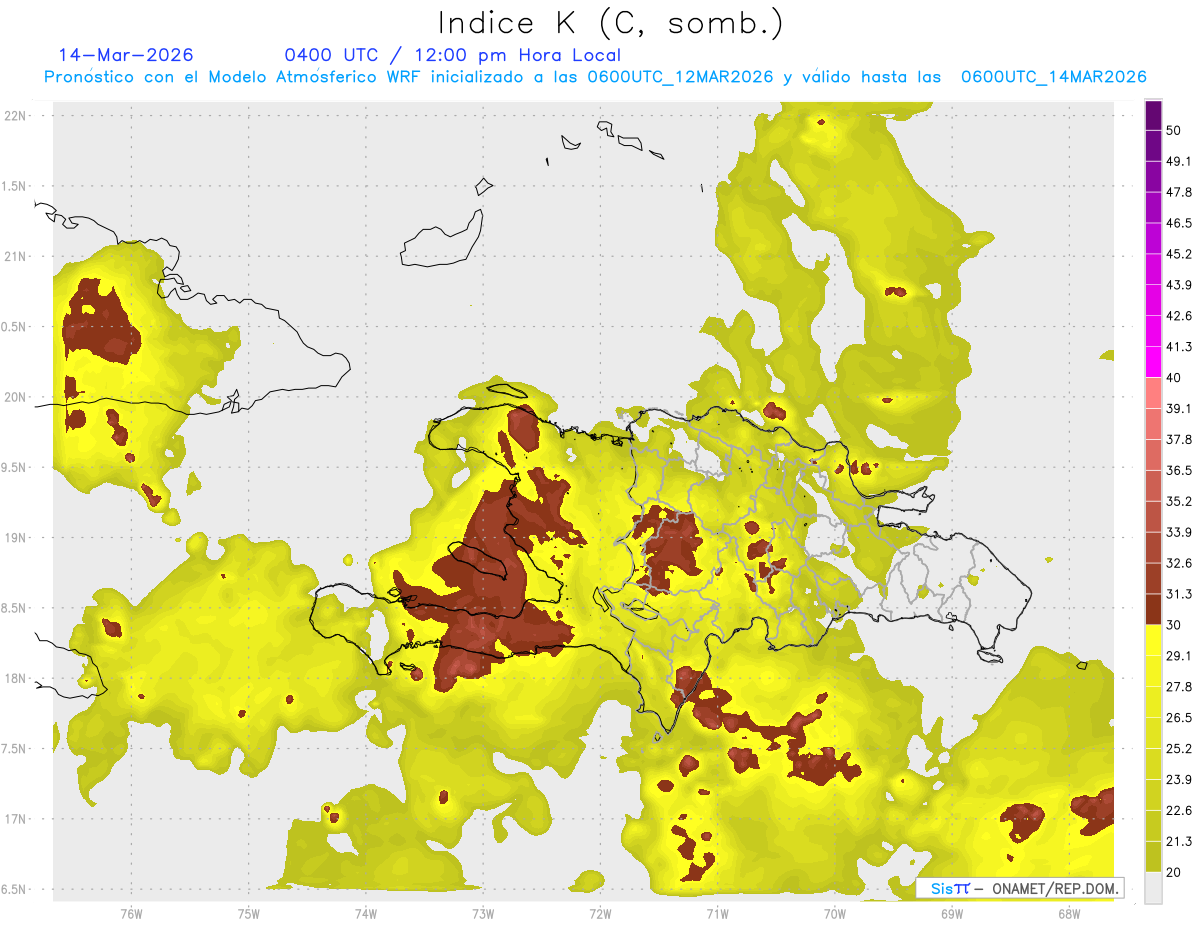Click the '73W' longitude label
1200x927 pixels.
483,914
